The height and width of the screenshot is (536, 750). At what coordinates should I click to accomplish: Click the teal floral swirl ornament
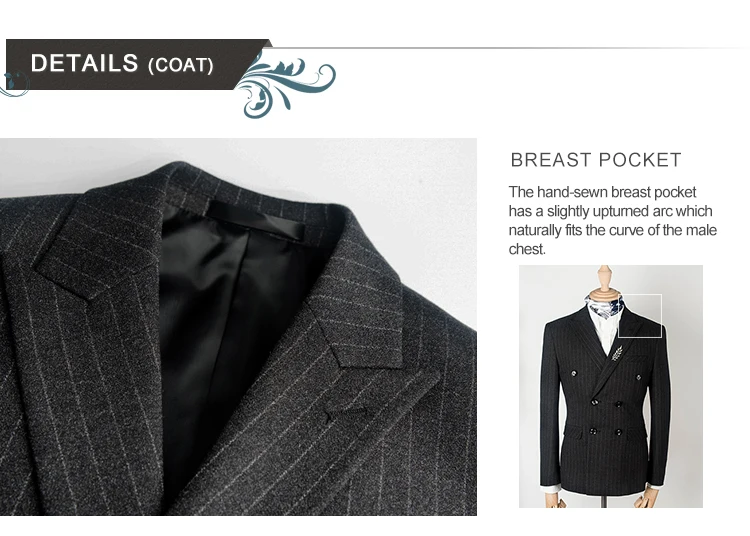(286, 84)
